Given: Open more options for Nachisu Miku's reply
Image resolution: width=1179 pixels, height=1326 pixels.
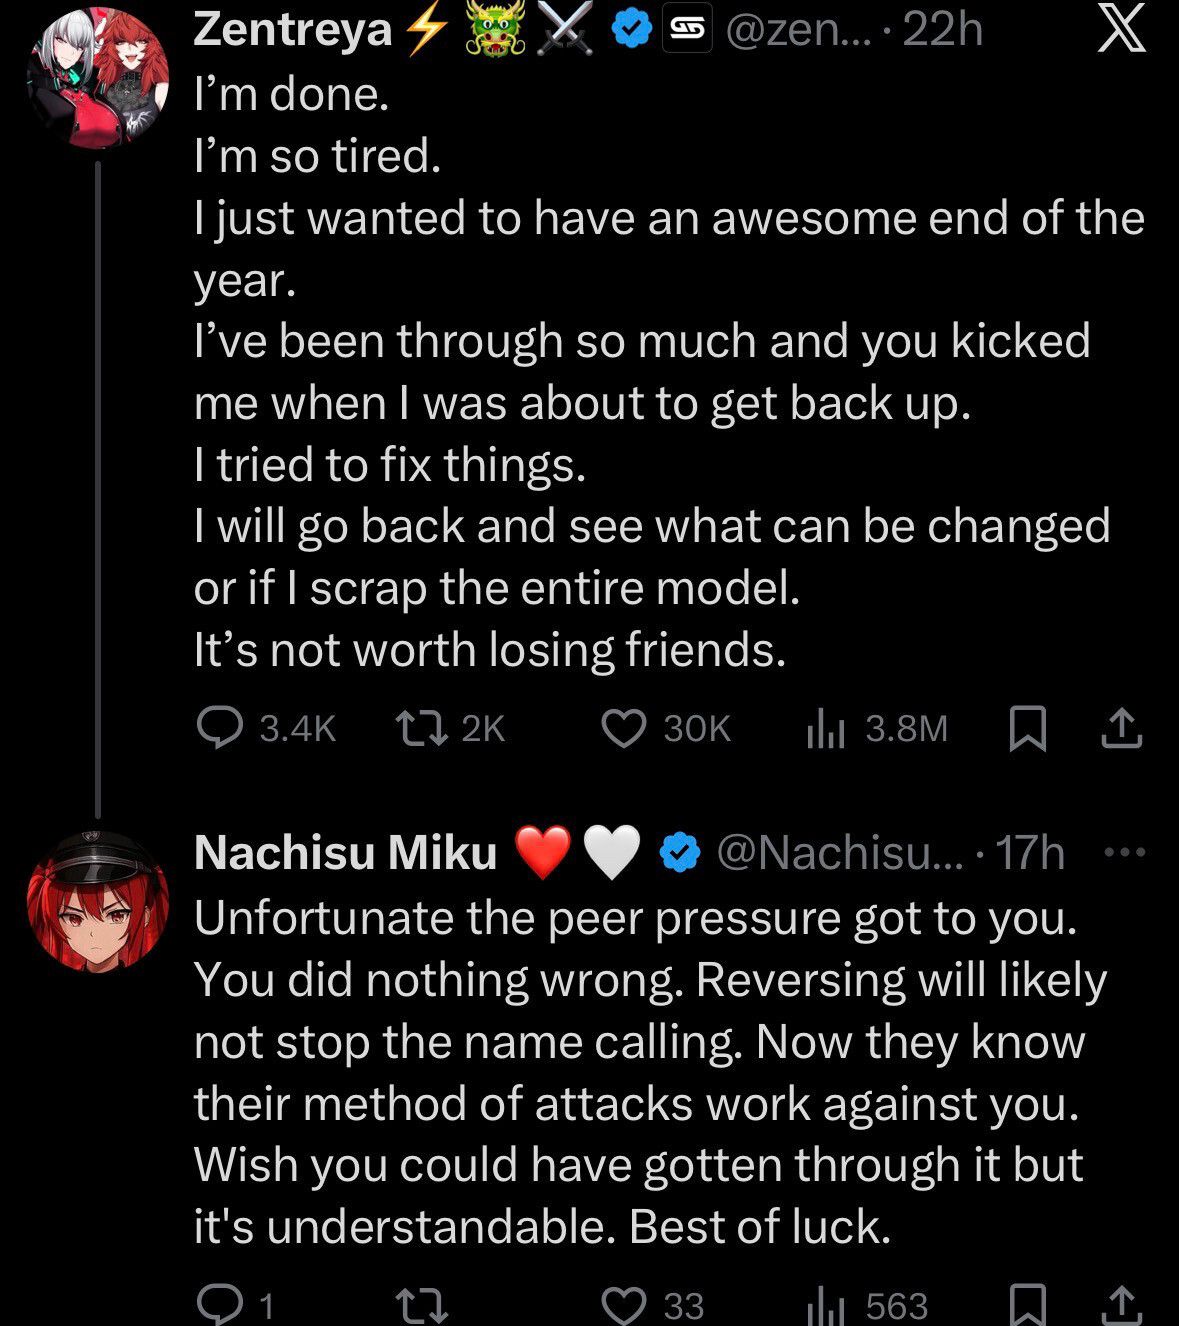Looking at the screenshot, I should point(1125,853).
